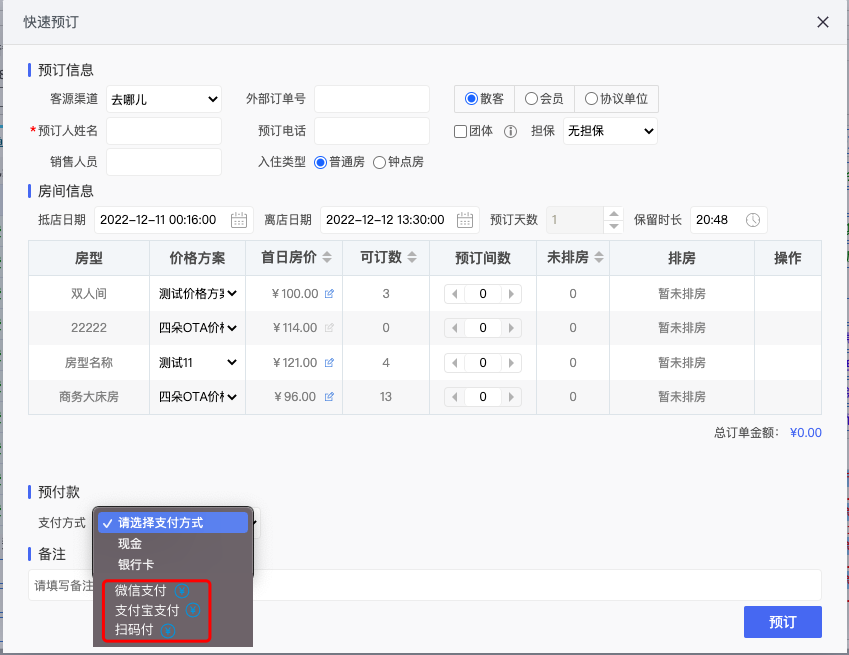
Task: Focus the 外部订单号 input field
Action: tap(372, 99)
